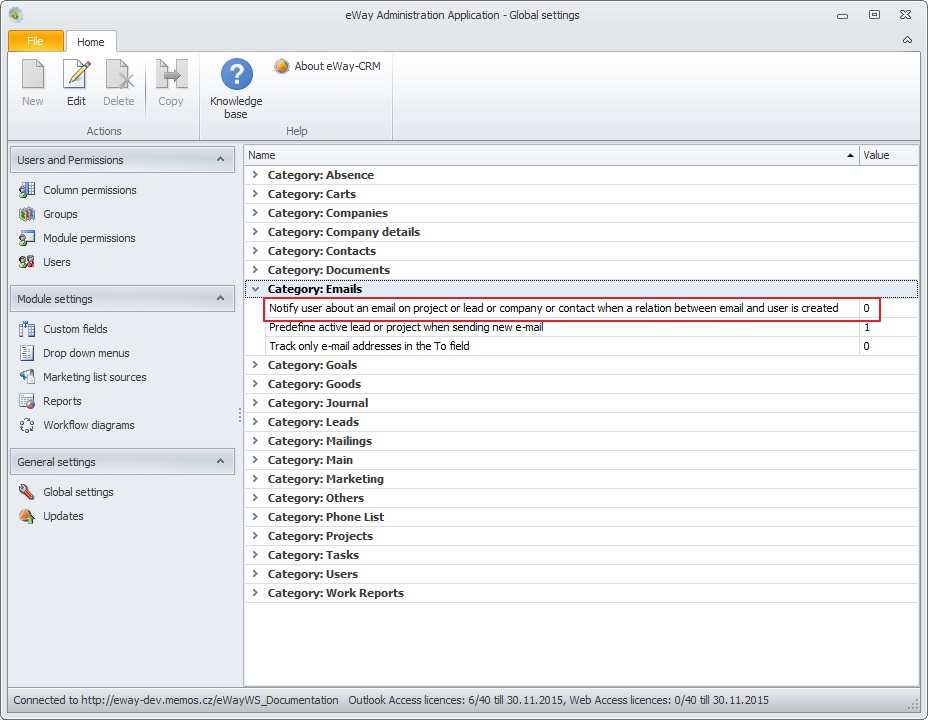The height and width of the screenshot is (720, 928).
Task: Click the status bar connection text
Action: [176, 700]
